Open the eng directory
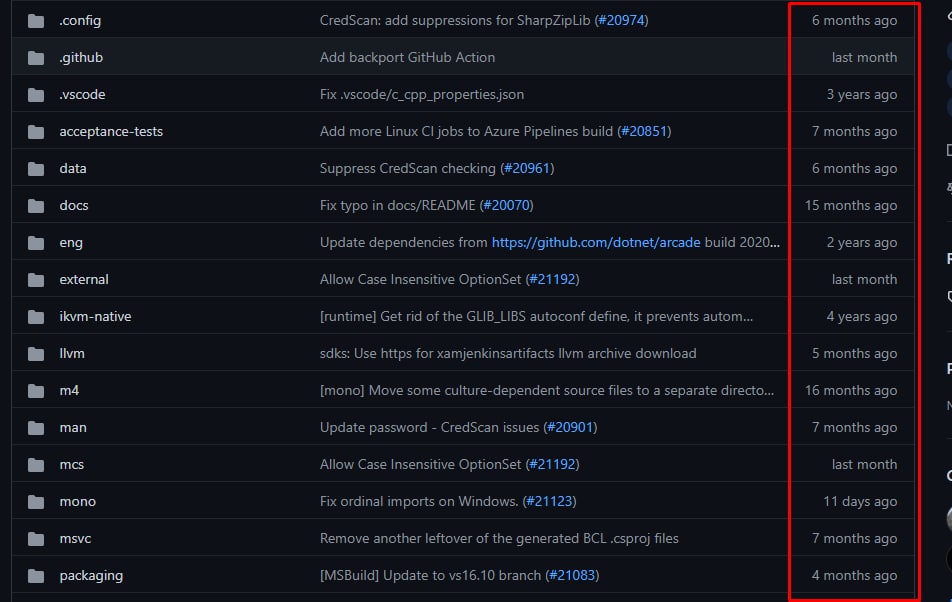952x602 pixels. (x=71, y=243)
